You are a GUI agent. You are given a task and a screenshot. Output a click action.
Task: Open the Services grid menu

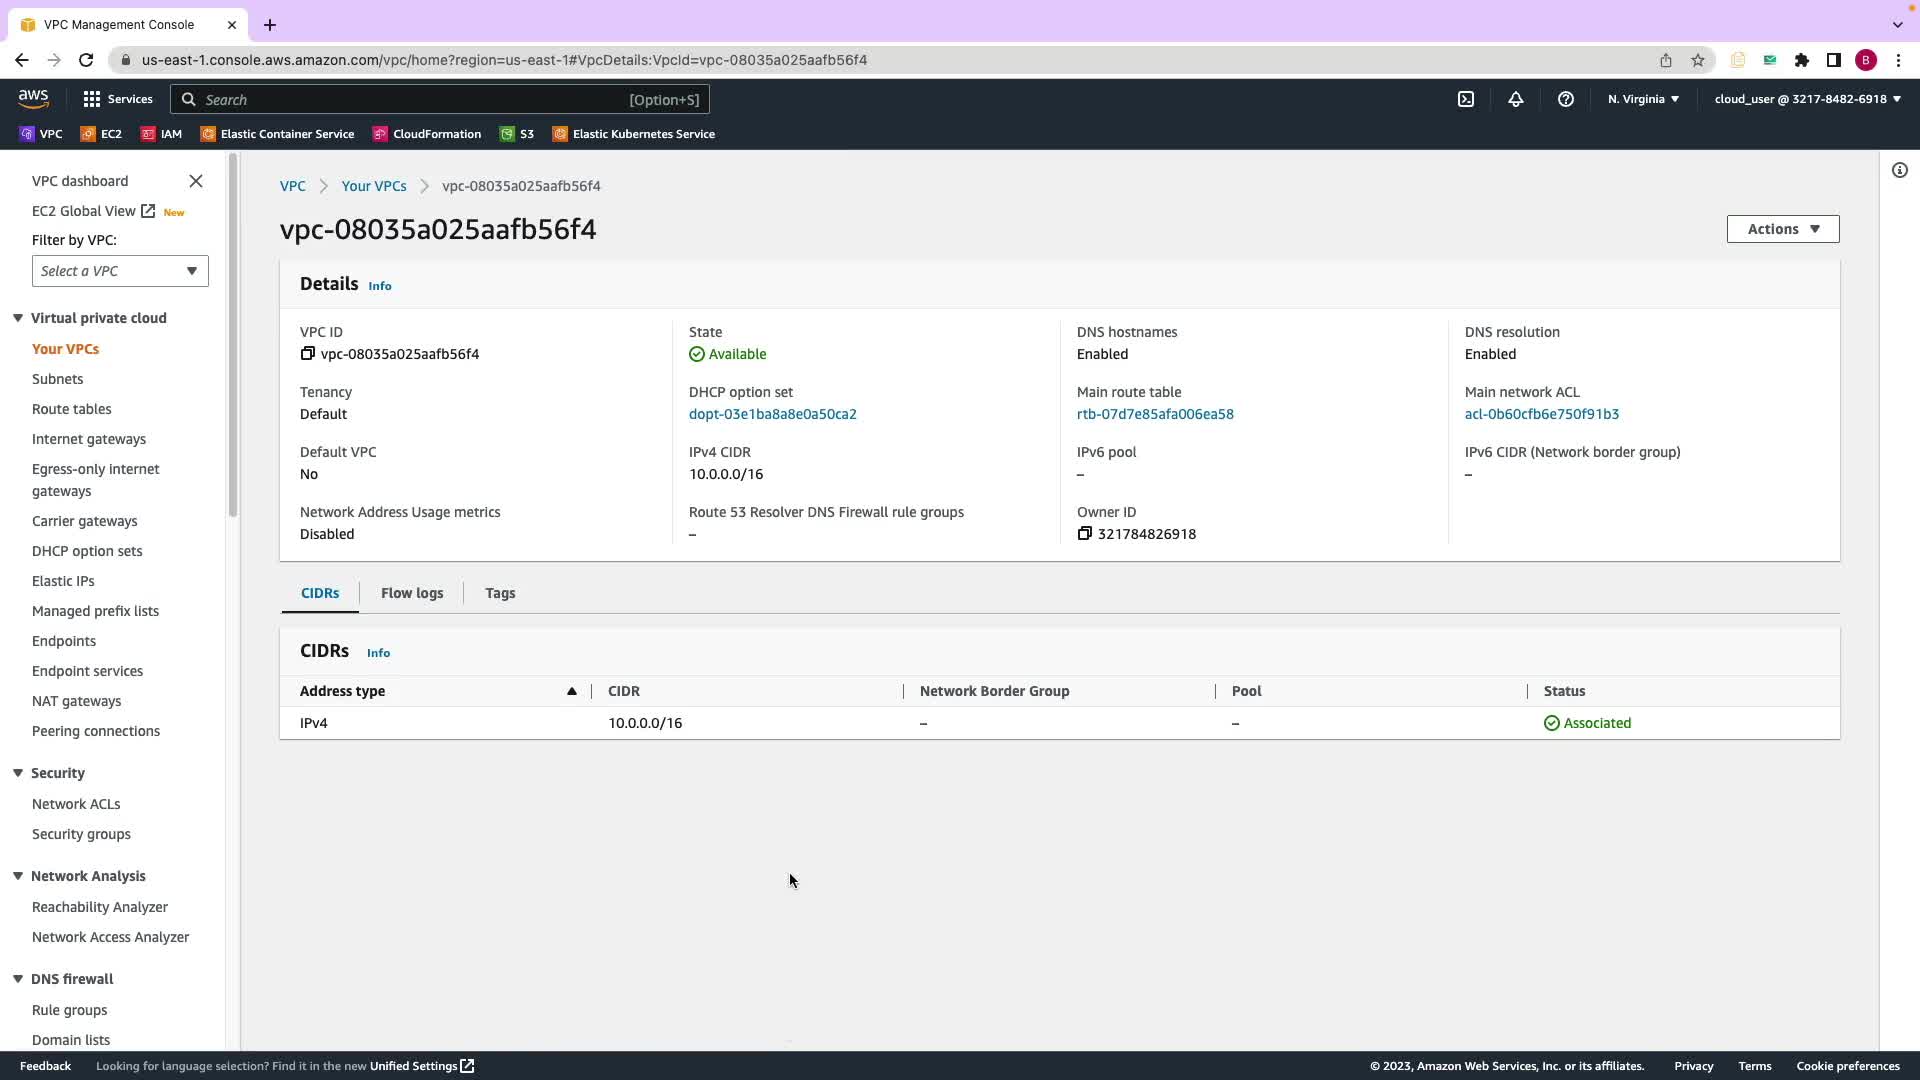[118, 99]
